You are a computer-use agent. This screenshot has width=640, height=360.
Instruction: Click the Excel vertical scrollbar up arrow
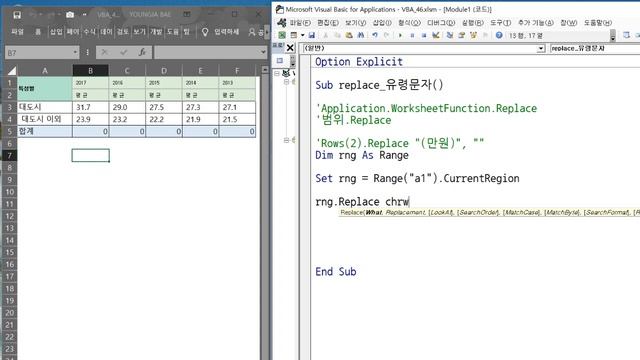click(264, 70)
